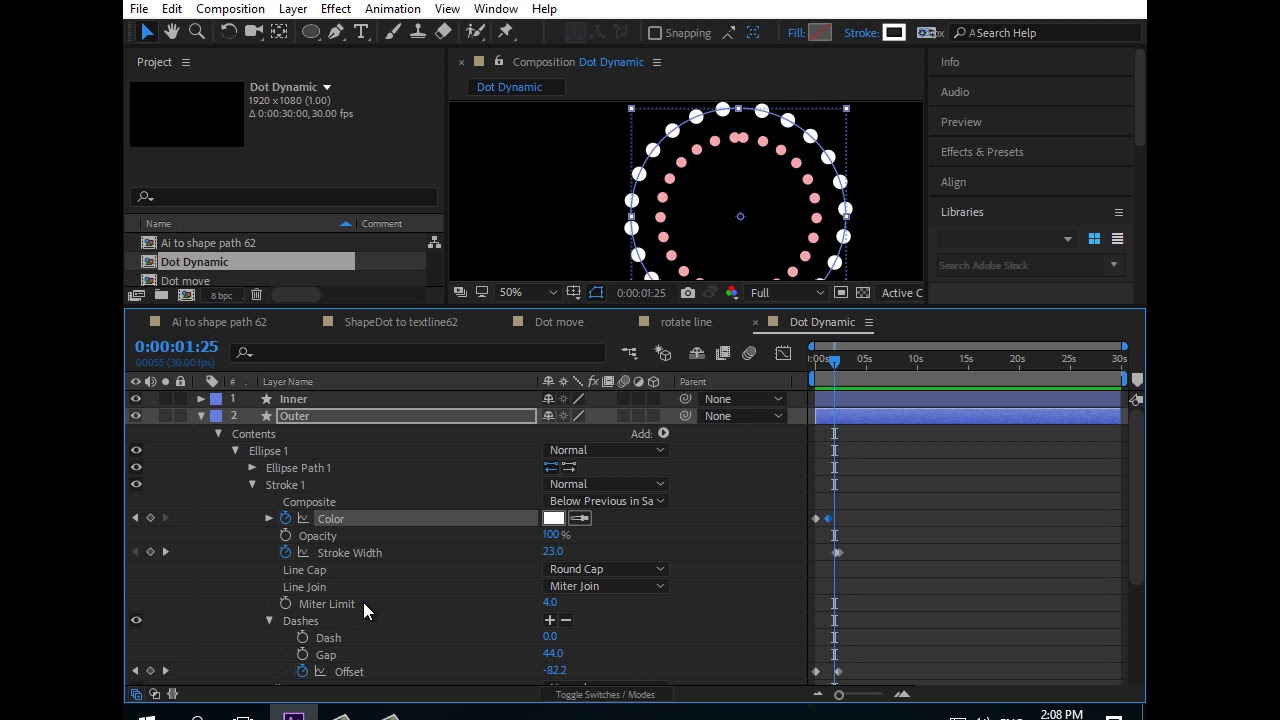Toggle visibility of Ellipse 1

pyautogui.click(x=136, y=450)
